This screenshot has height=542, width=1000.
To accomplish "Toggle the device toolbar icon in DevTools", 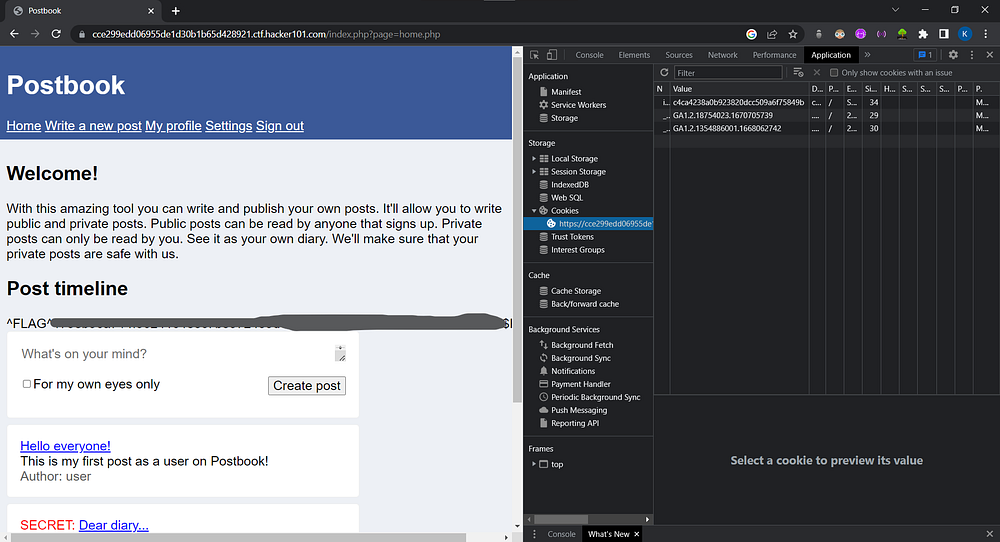I will click(551, 55).
